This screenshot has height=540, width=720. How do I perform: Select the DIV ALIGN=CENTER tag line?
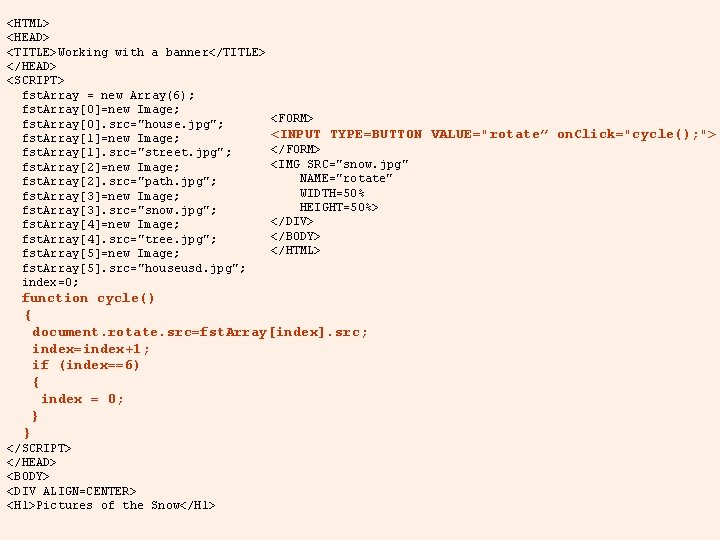coord(71,491)
